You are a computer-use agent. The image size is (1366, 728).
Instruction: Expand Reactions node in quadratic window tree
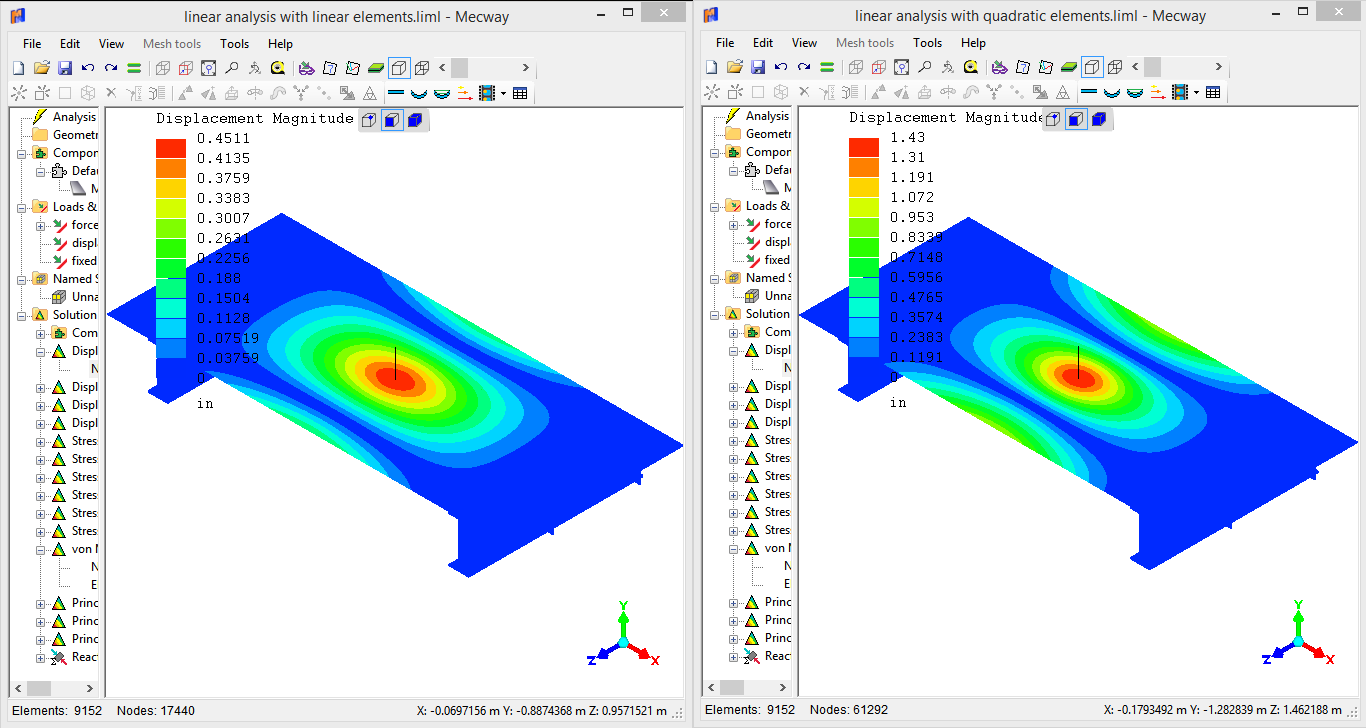734,656
